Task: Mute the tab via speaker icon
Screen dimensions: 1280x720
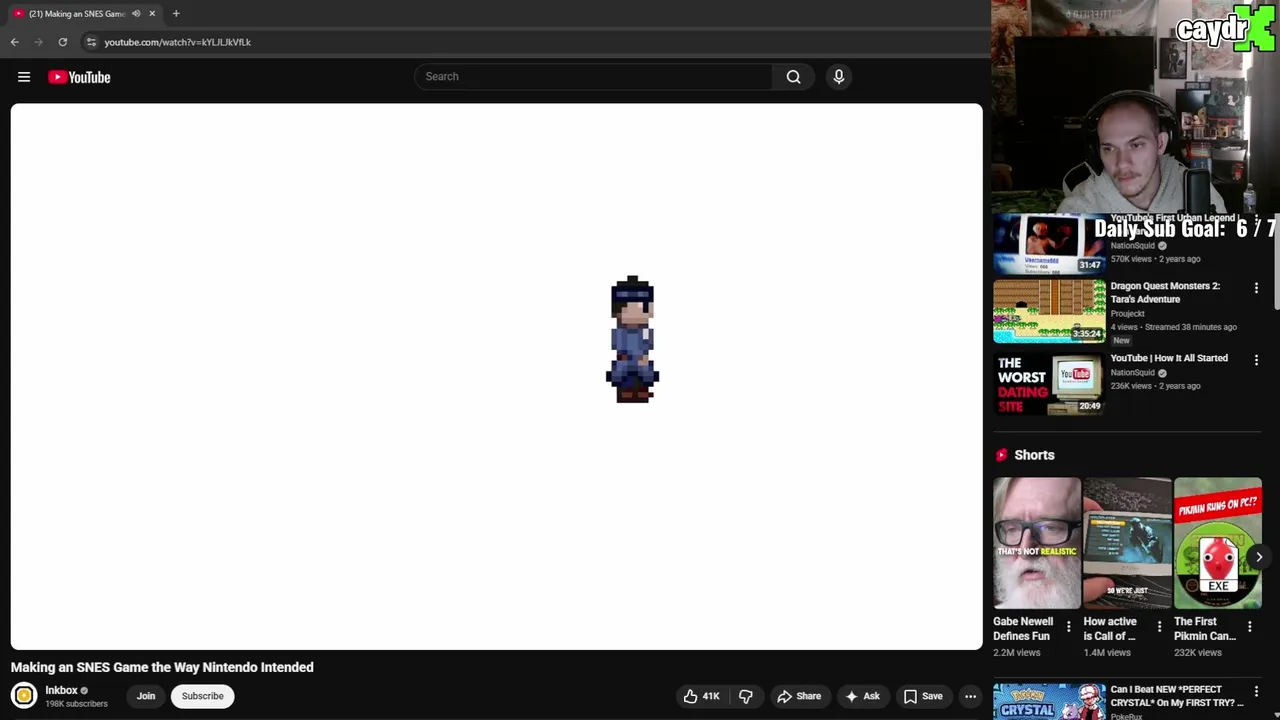Action: point(136,14)
